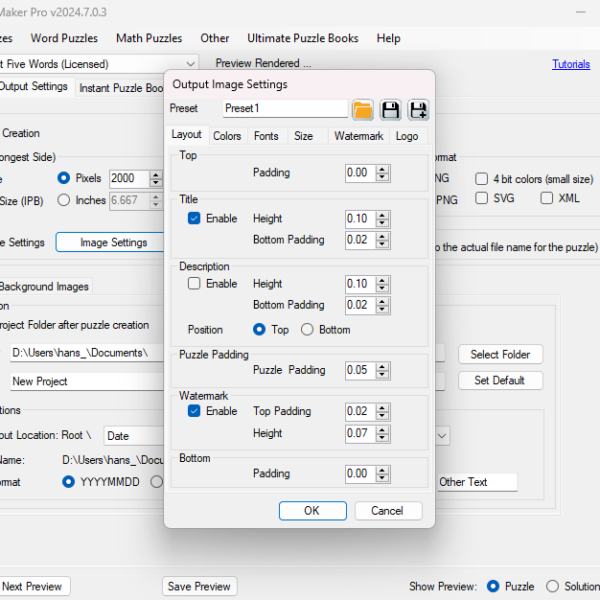Expand the puzzle type dropdown with Five Words

coord(190,64)
